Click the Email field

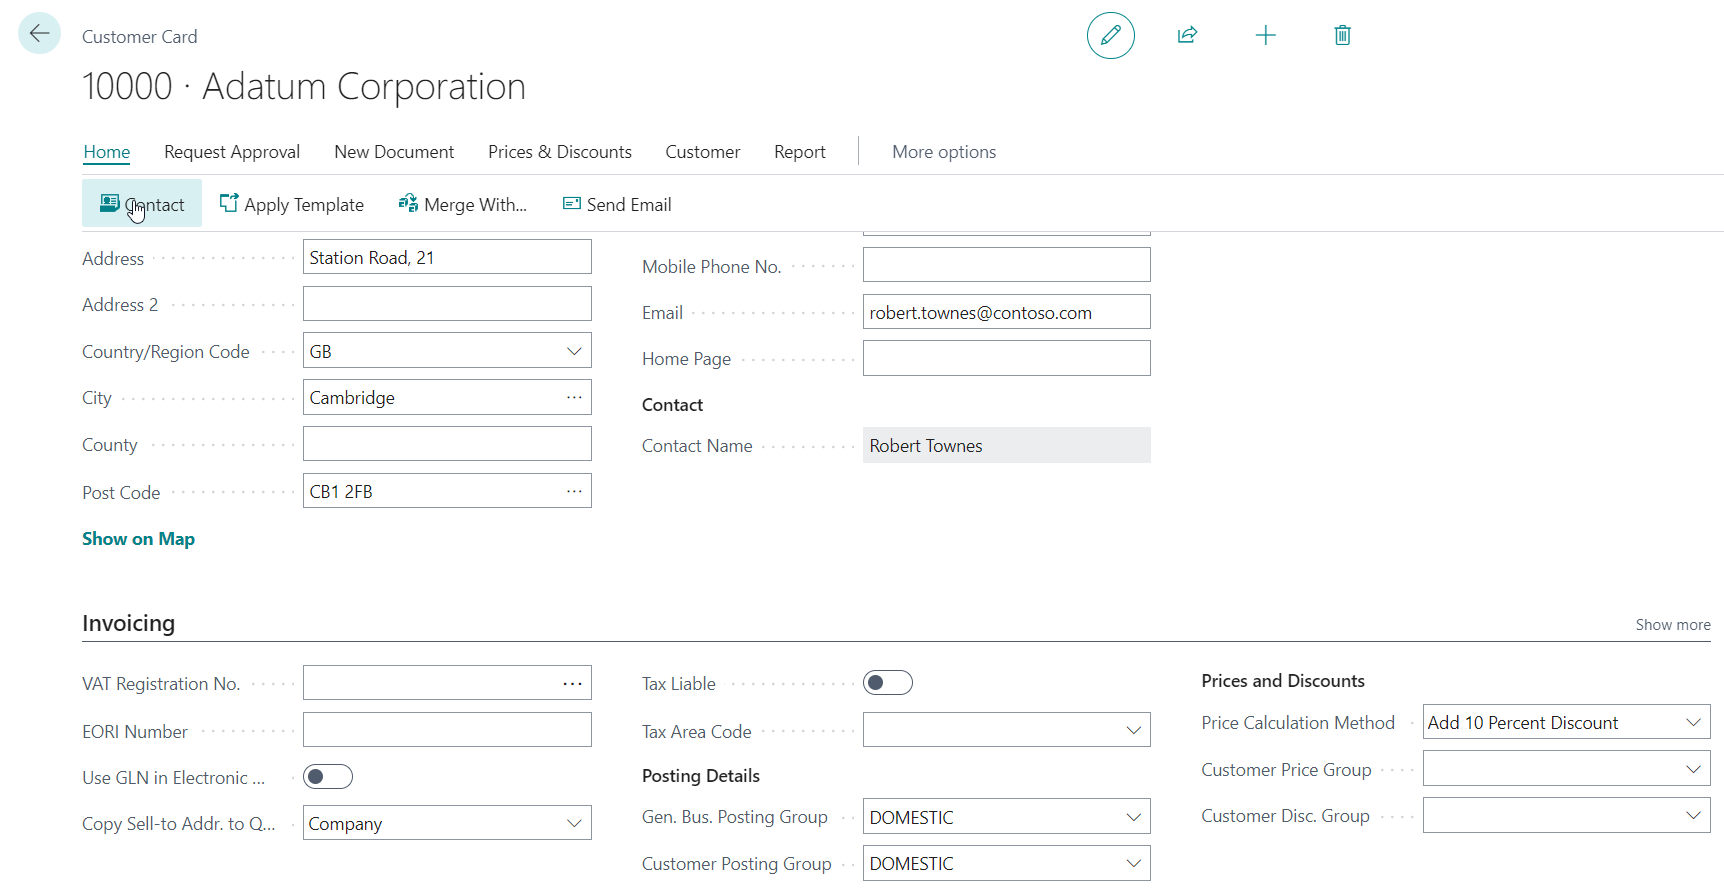tap(1006, 312)
